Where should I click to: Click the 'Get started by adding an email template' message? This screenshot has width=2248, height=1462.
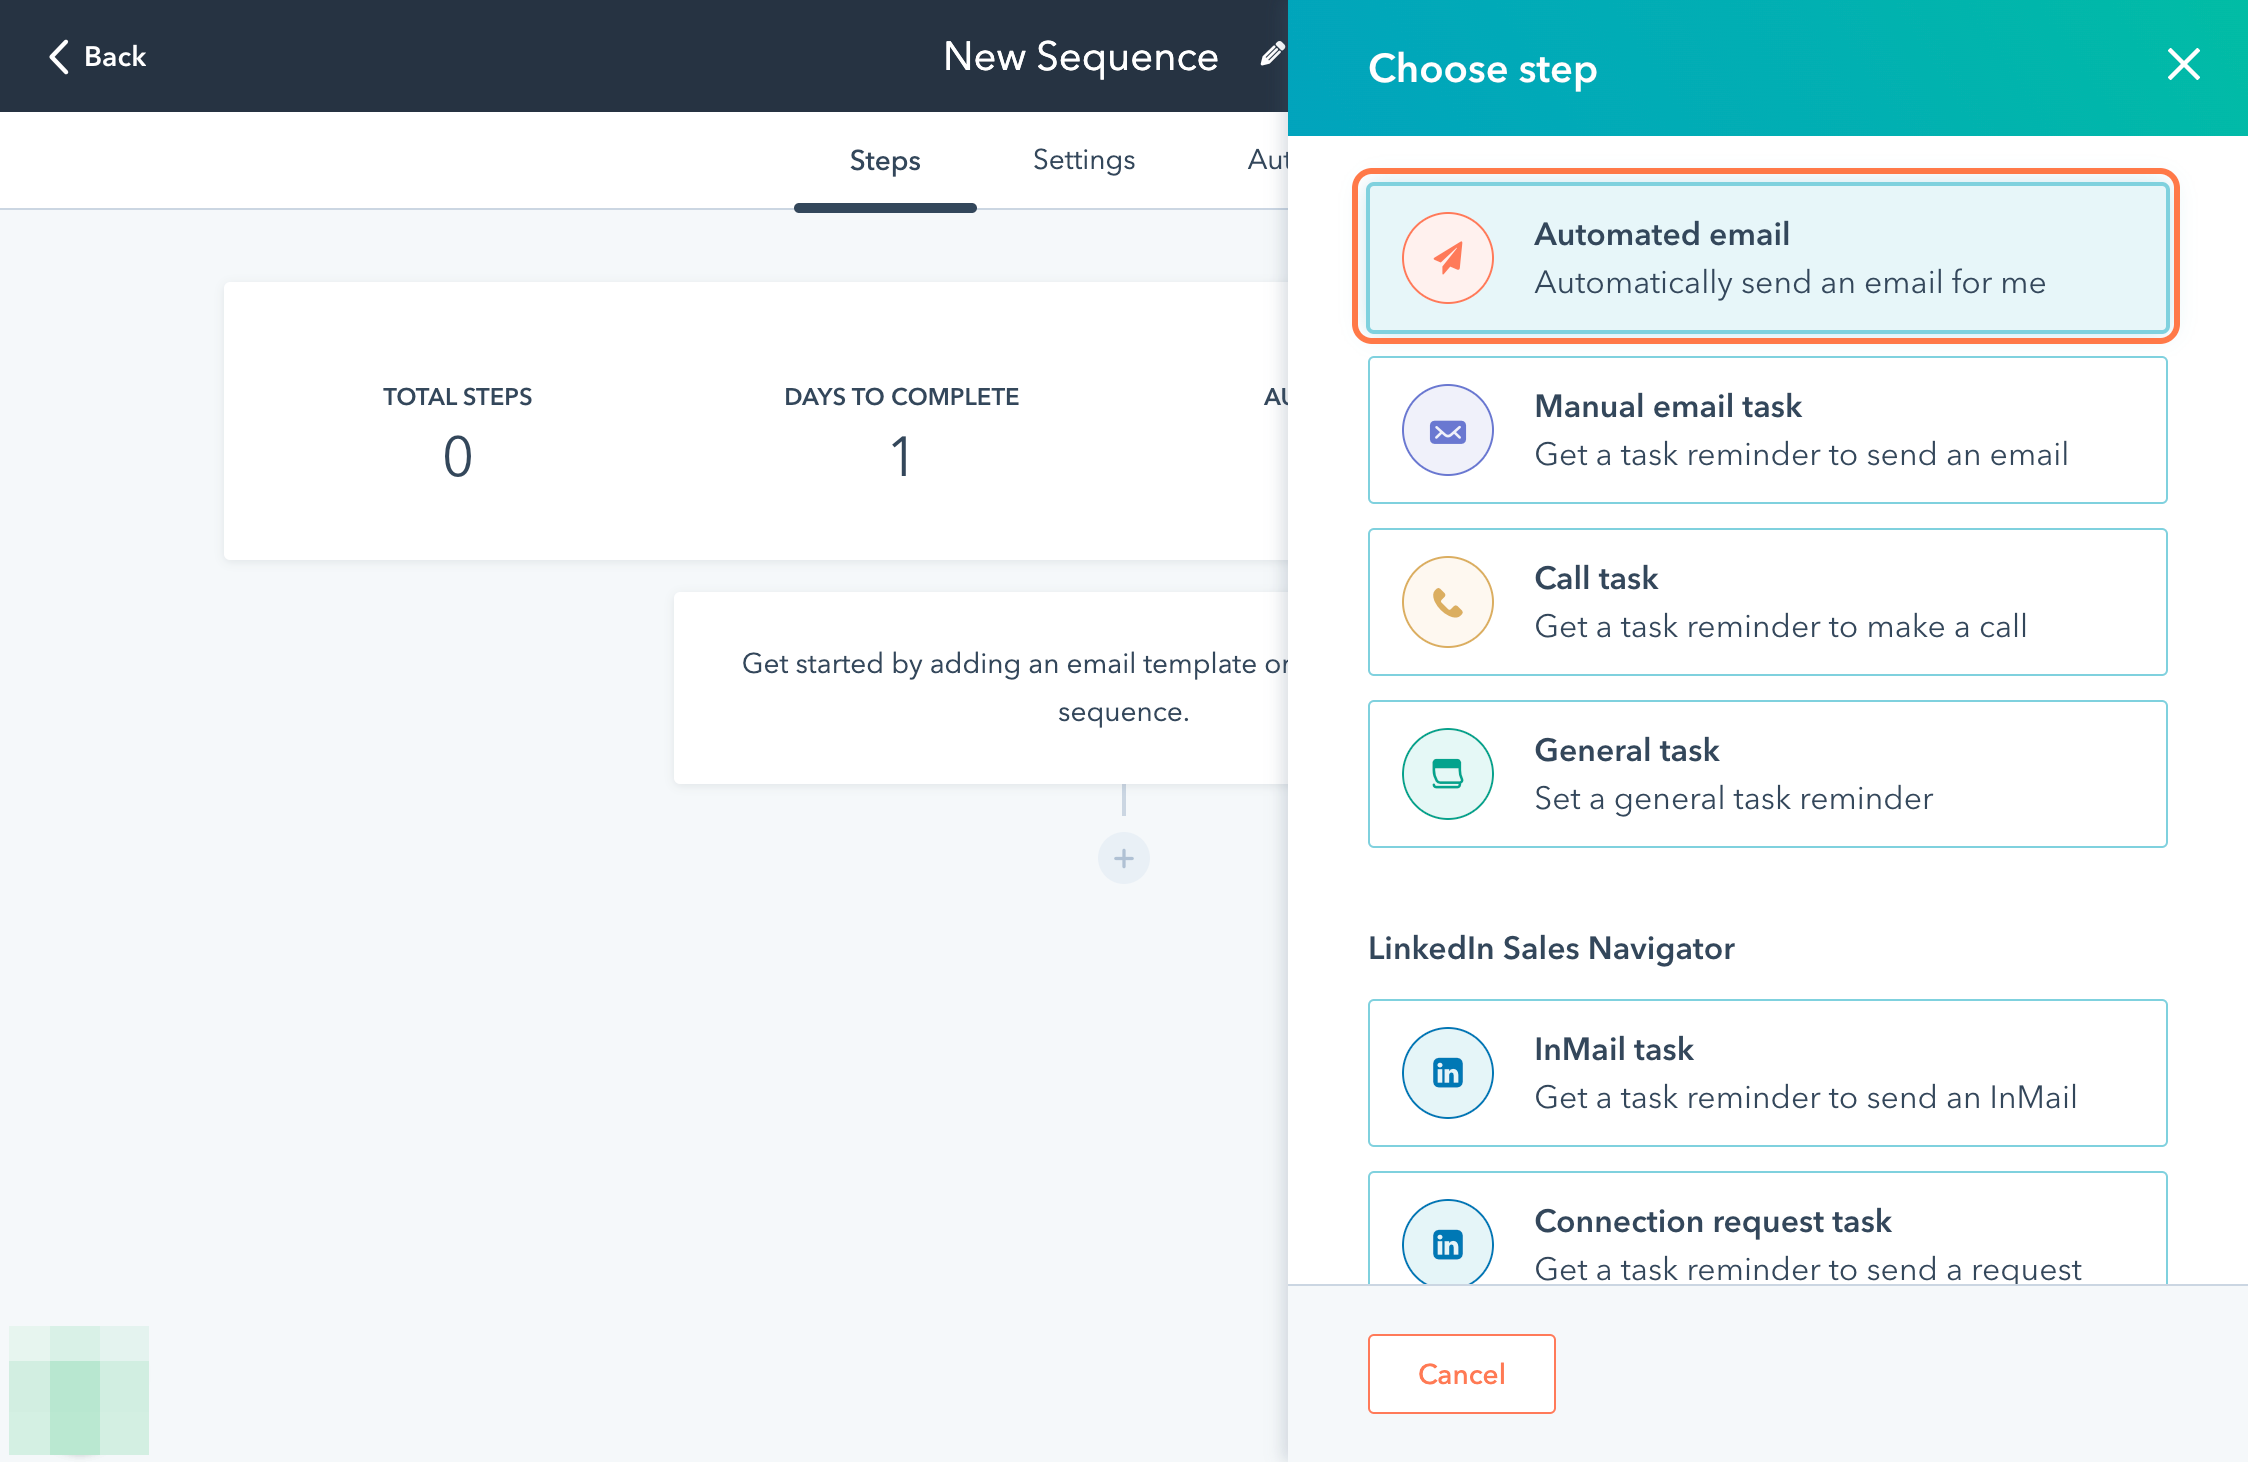tap(1015, 688)
